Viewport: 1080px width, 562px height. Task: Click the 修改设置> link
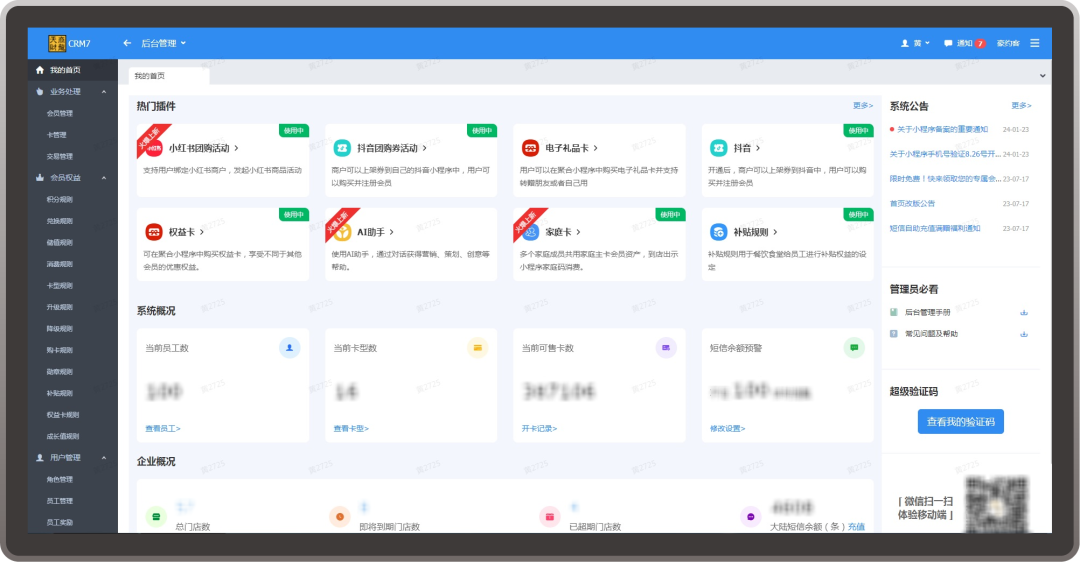(x=727, y=428)
